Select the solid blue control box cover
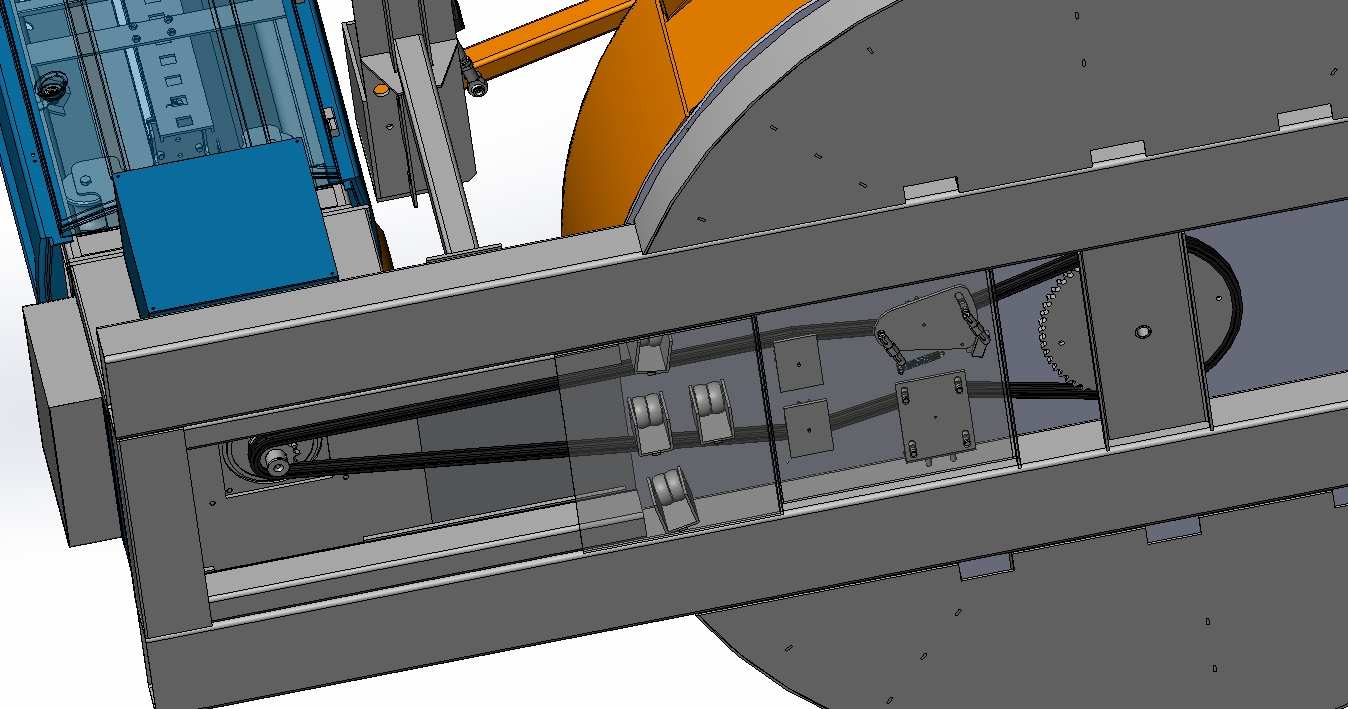1348x709 pixels. coord(228,226)
